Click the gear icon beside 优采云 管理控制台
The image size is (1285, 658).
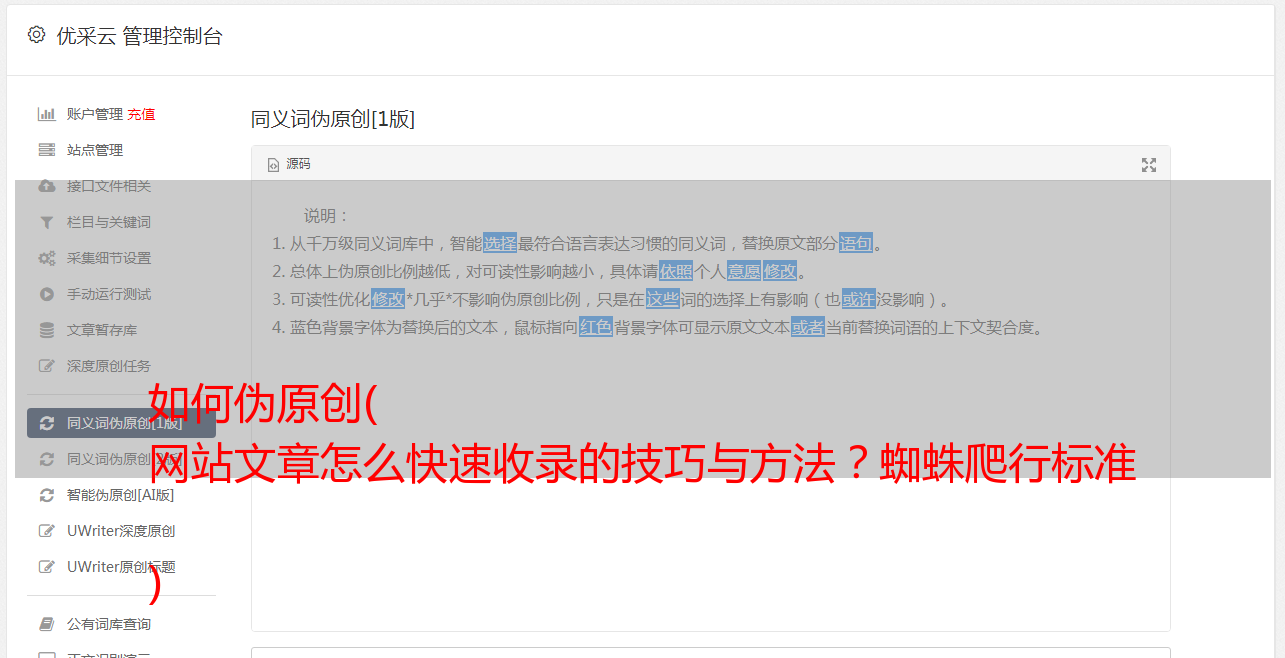pyautogui.click(x=37, y=35)
